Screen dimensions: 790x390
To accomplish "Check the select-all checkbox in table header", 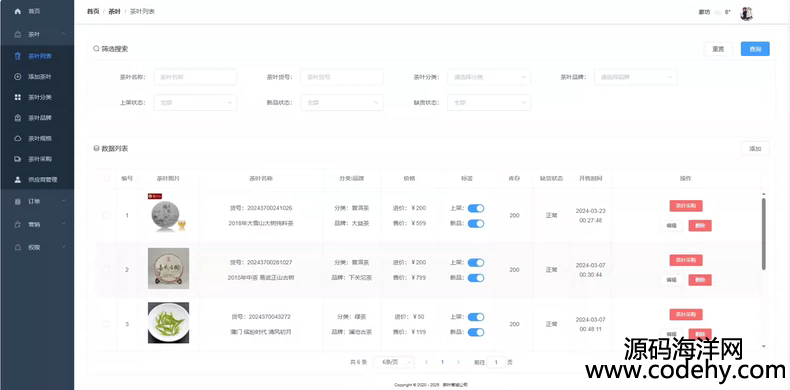I will (x=106, y=178).
